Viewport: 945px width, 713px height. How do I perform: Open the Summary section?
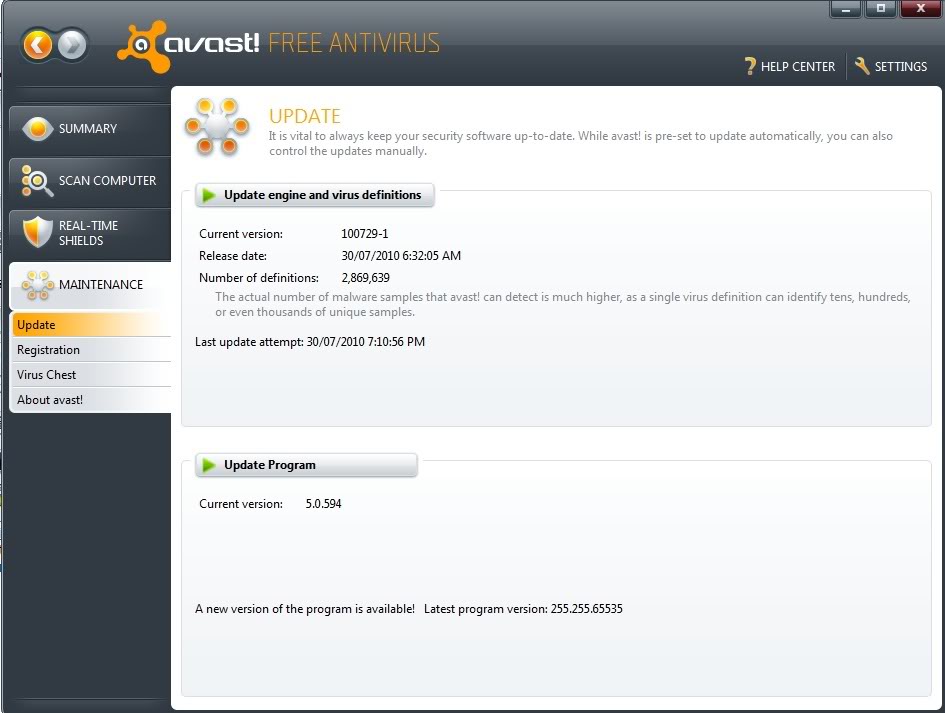click(90, 128)
